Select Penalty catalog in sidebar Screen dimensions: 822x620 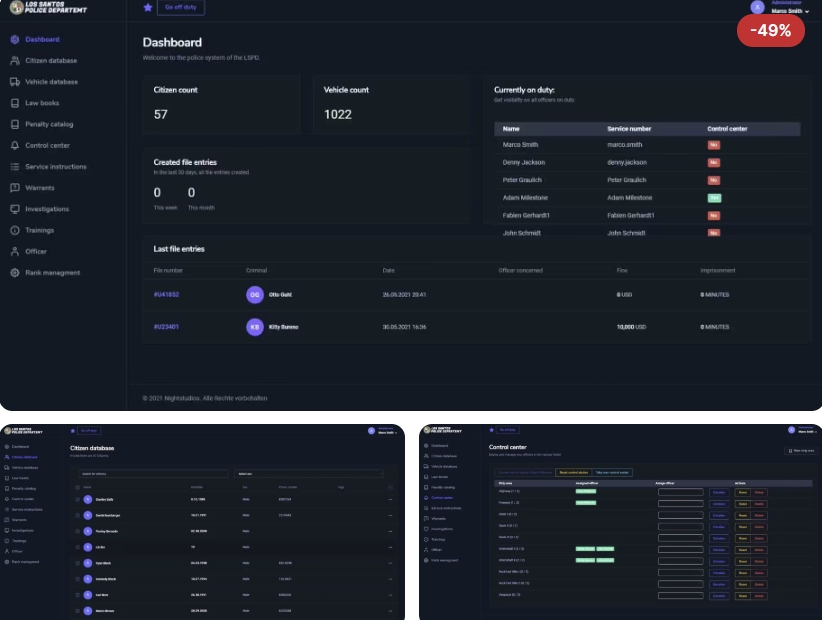pyautogui.click(x=49, y=124)
